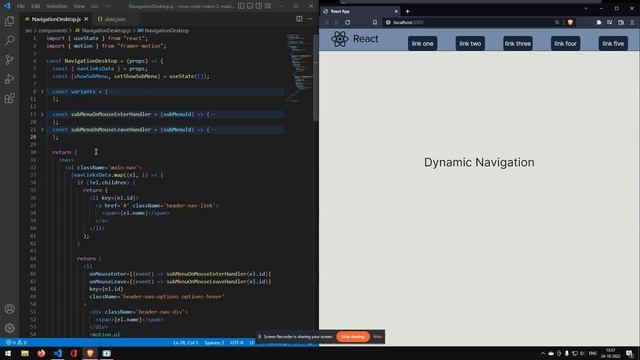Image resolution: width=640 pixels, height=360 pixels.
Task: Open the Edit menu
Action: [36, 6]
